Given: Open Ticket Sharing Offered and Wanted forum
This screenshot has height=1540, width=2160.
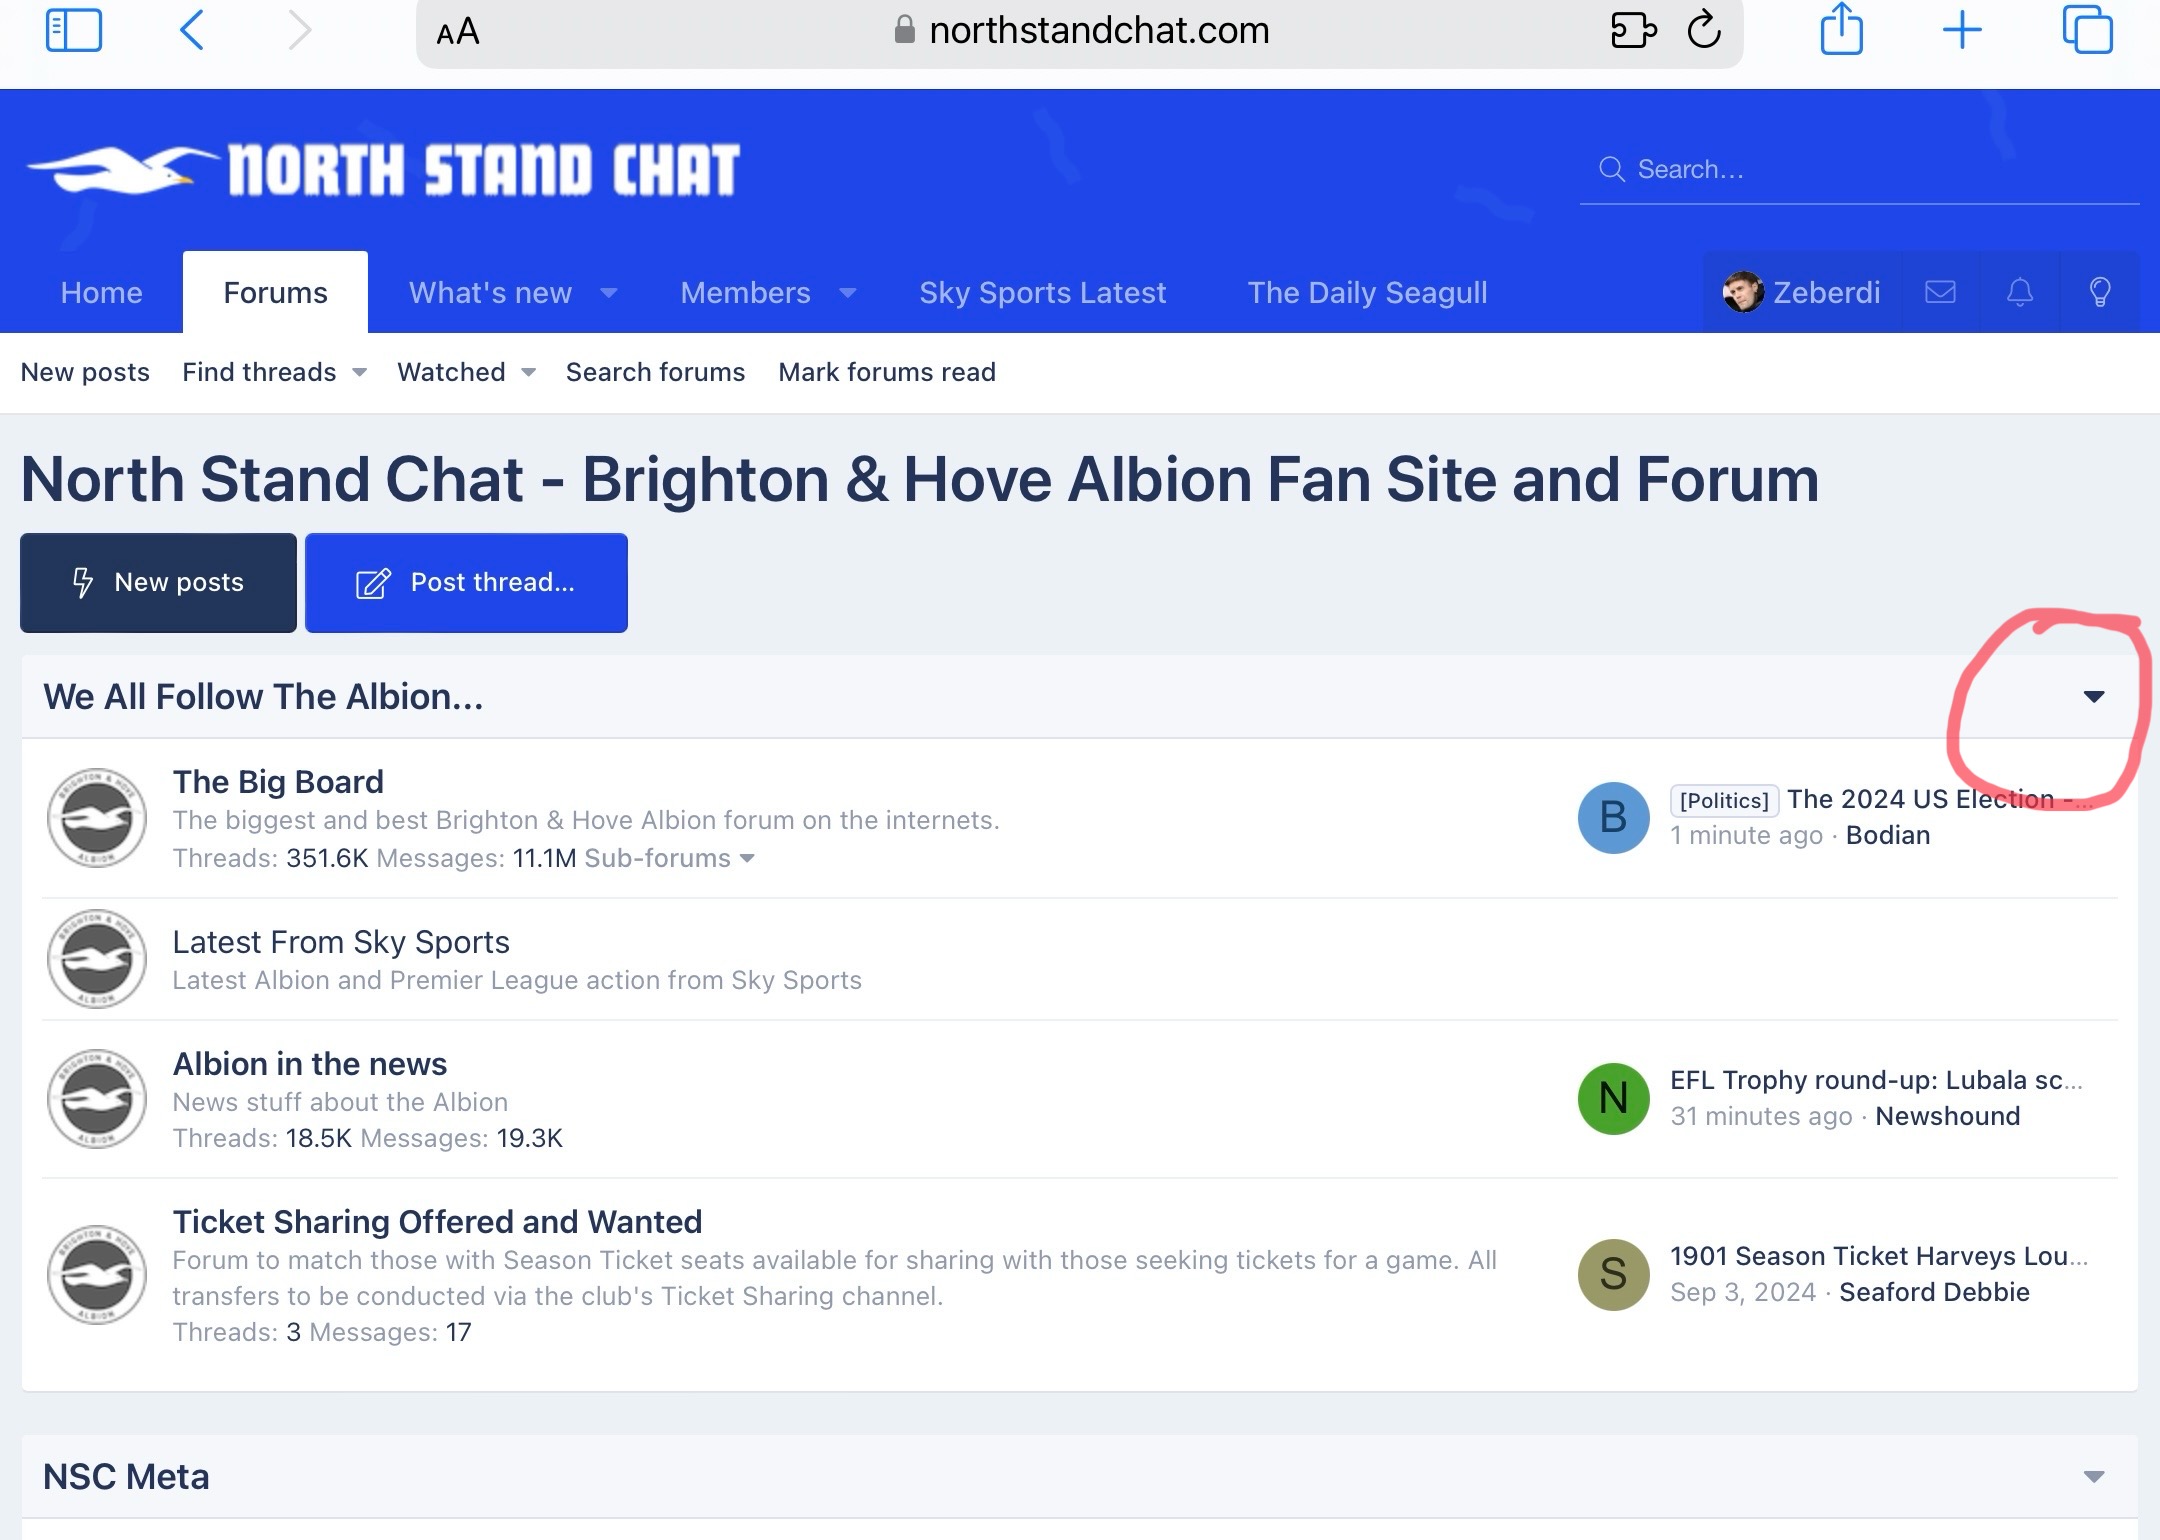Looking at the screenshot, I should tap(437, 1221).
